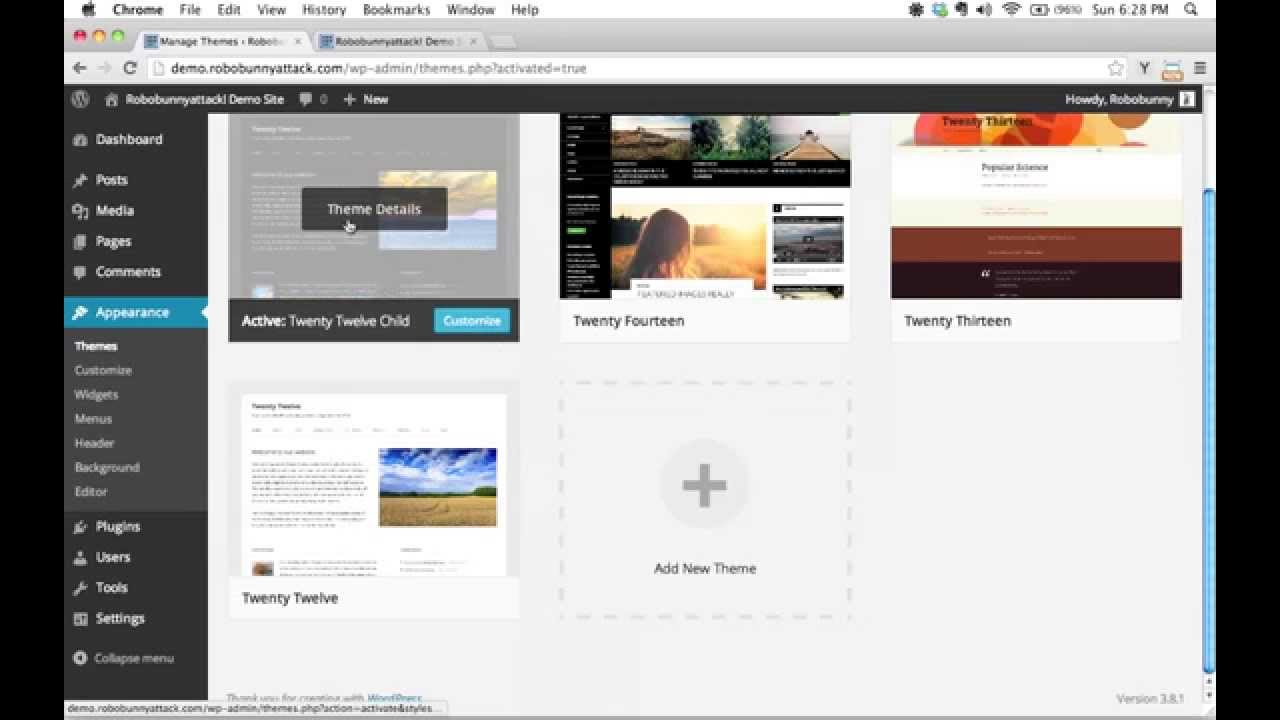Image resolution: width=1280 pixels, height=720 pixels.
Task: Click the browser forward arrow
Action: pyautogui.click(x=104, y=68)
